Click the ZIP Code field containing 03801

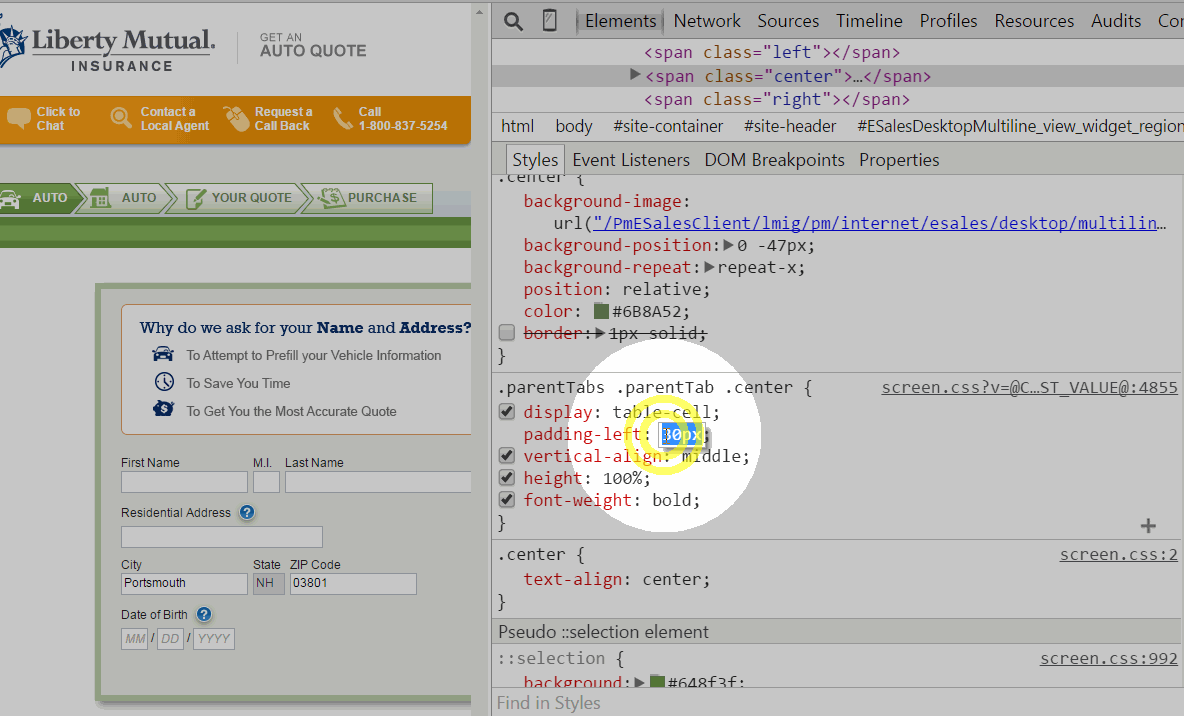[x=353, y=584]
